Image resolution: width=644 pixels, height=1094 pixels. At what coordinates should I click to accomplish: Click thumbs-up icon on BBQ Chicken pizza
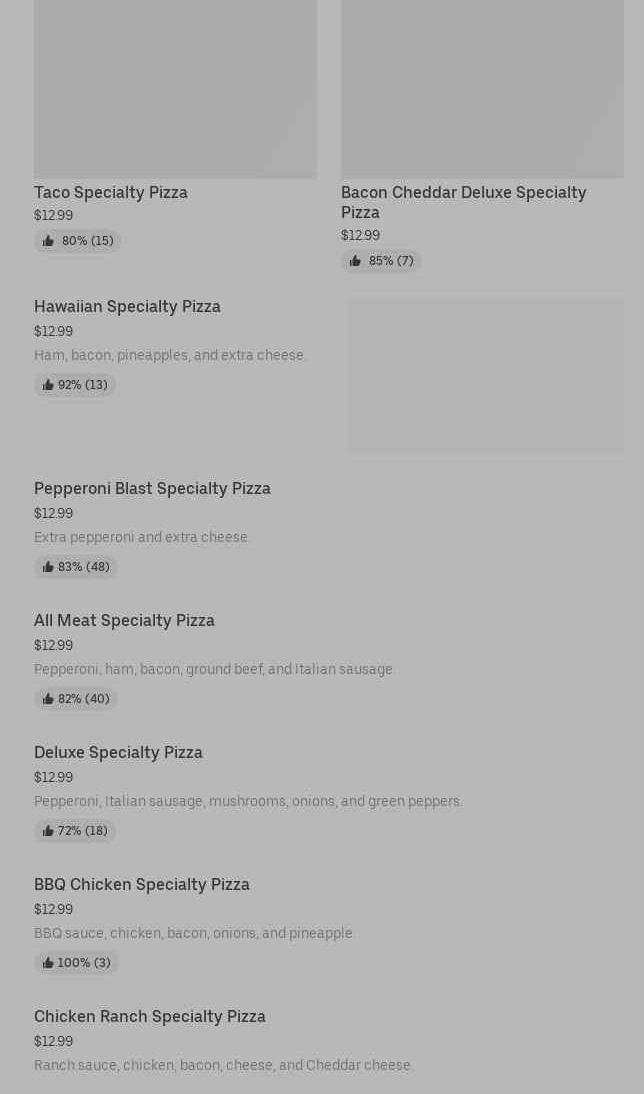click(x=48, y=963)
